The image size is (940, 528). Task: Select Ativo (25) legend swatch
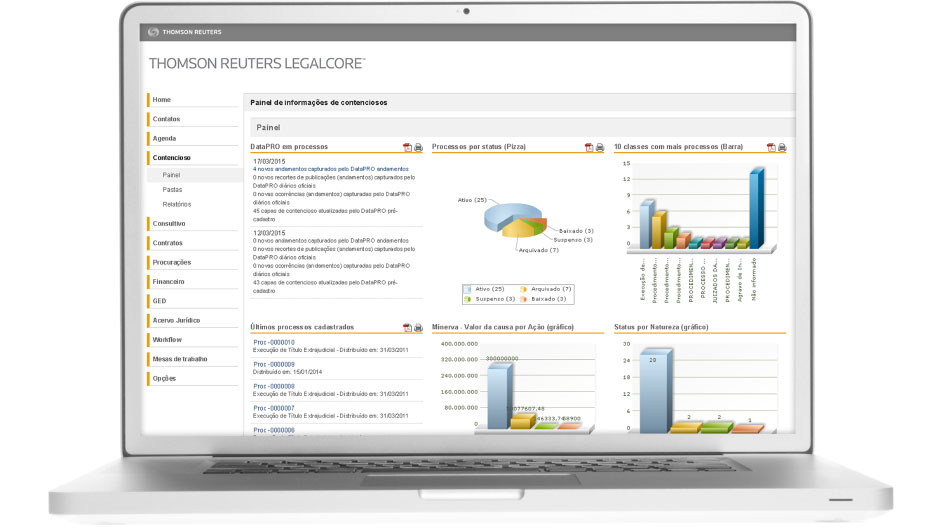[468, 289]
